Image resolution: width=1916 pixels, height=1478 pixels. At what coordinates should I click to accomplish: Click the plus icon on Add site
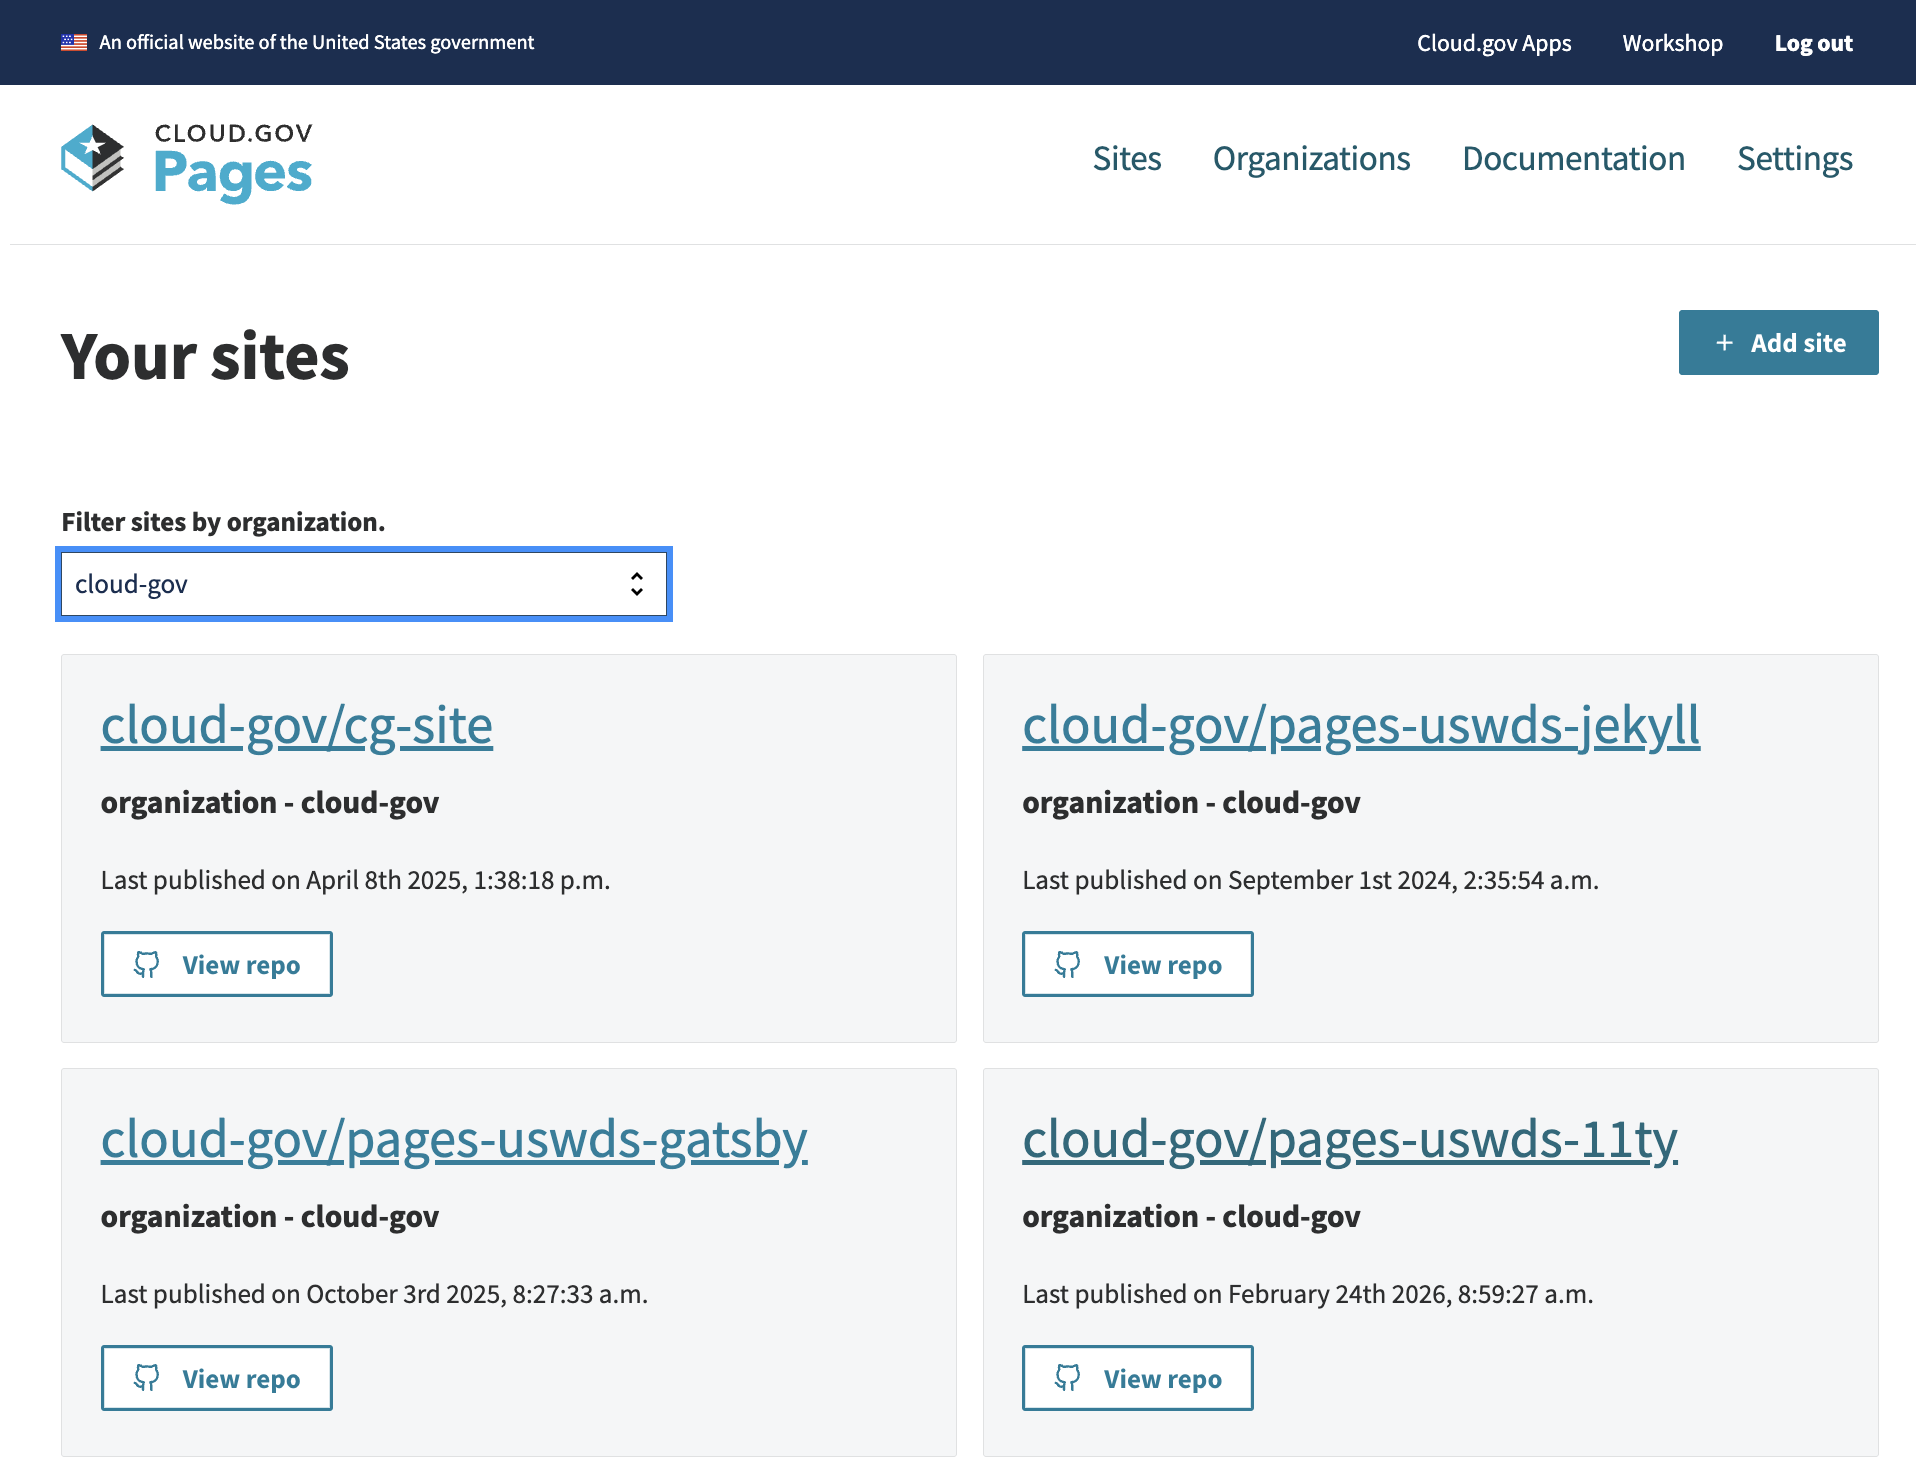1724,343
